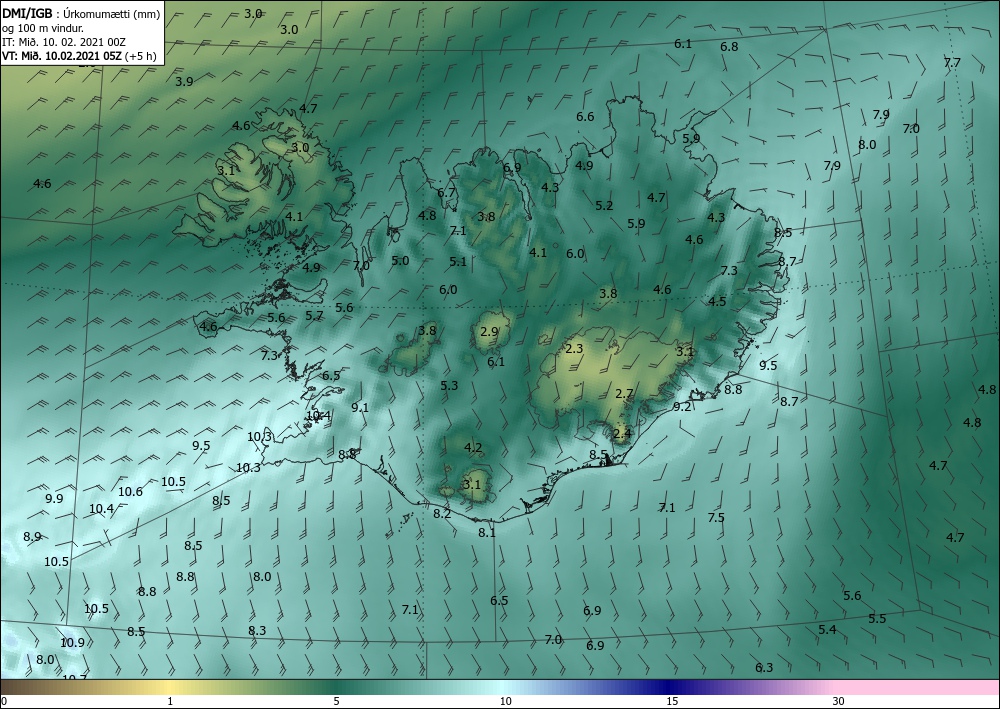Select the '6.3' value on the map
1000x709 pixels.
click(x=764, y=668)
